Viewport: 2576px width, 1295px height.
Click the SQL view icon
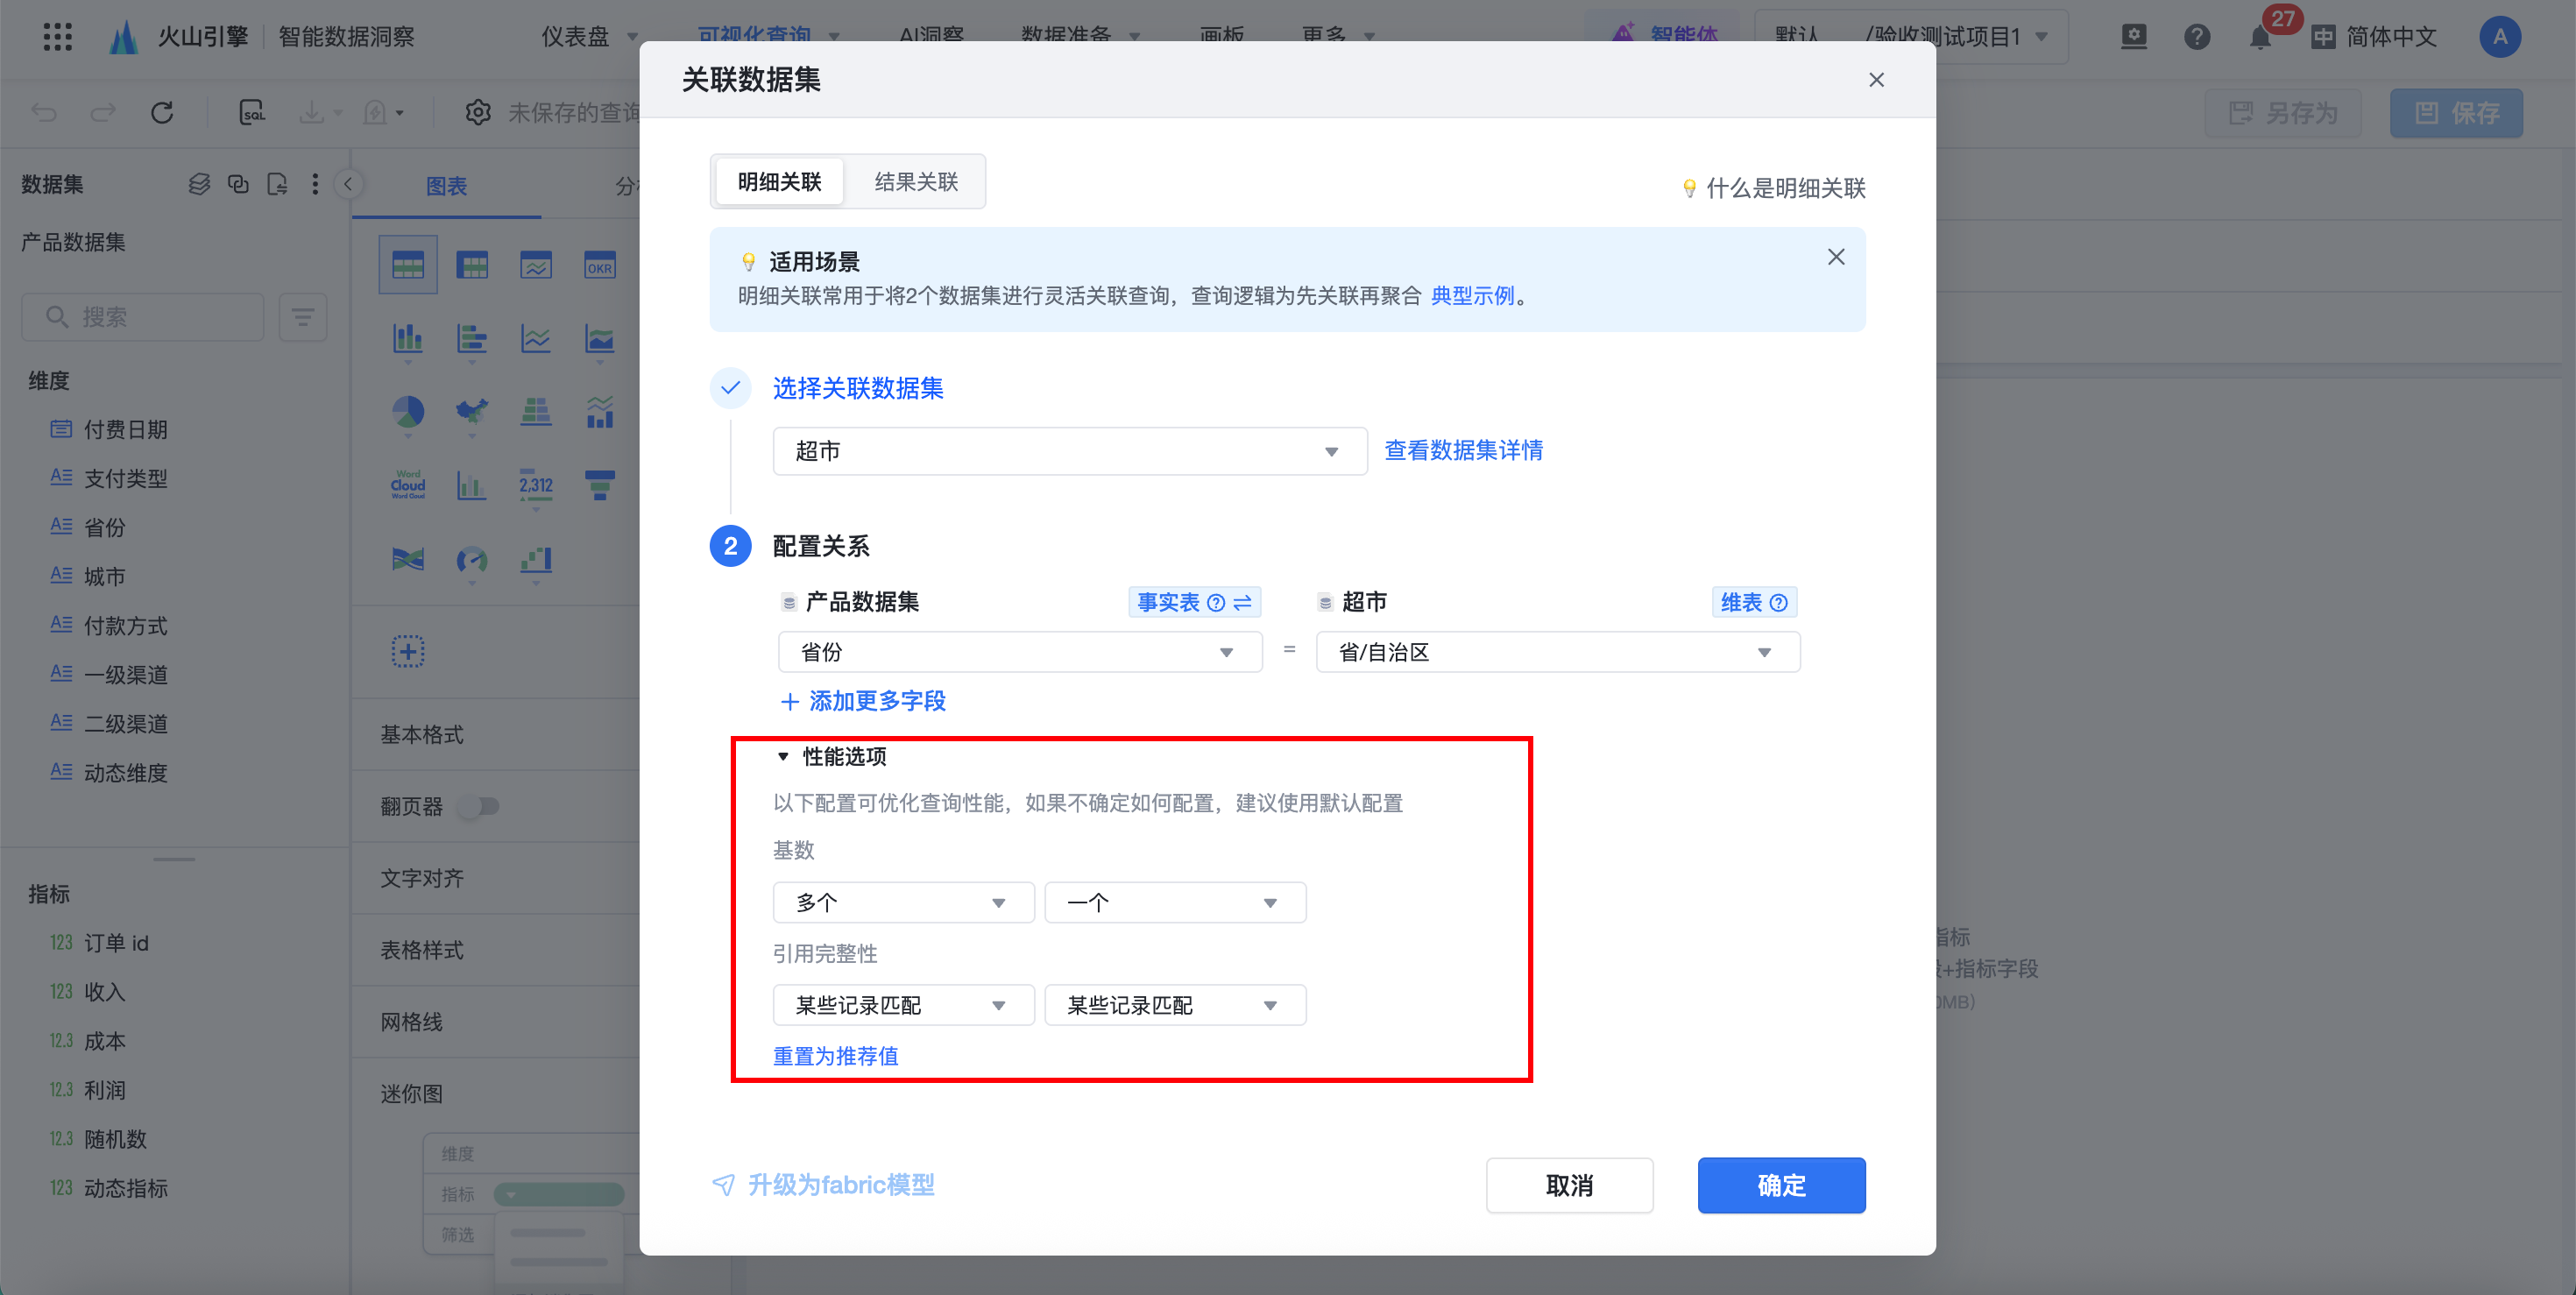click(252, 112)
